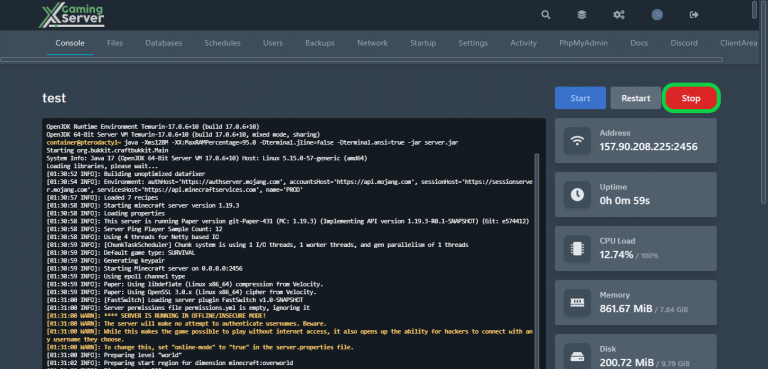
Task: Click the console output vertical scrollbar
Action: [537, 260]
